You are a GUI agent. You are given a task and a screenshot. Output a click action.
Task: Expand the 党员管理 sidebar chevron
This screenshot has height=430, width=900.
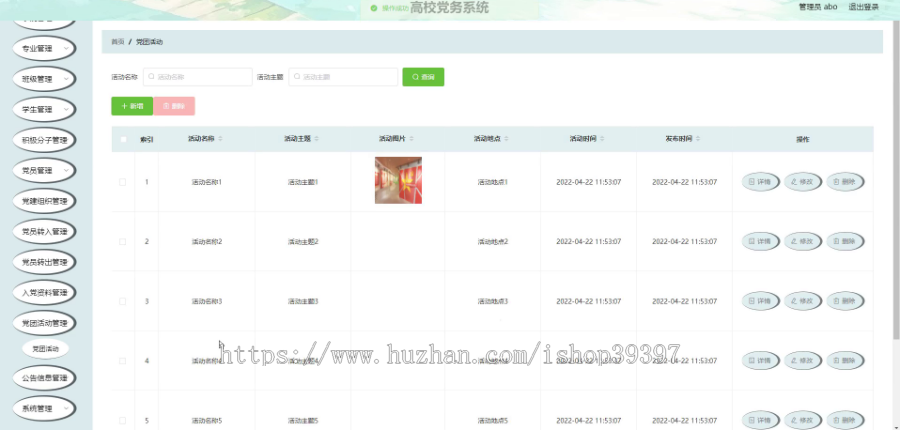pos(66,171)
